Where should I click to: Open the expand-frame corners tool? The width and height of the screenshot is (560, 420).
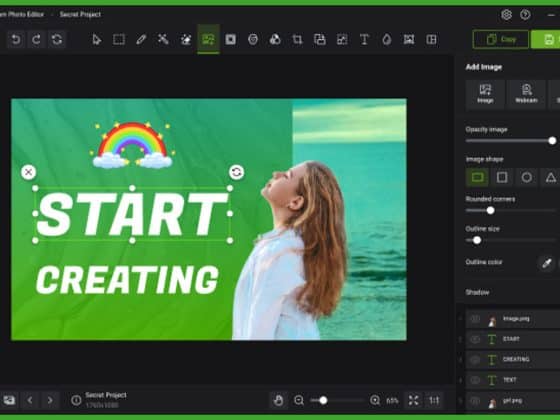click(x=409, y=39)
